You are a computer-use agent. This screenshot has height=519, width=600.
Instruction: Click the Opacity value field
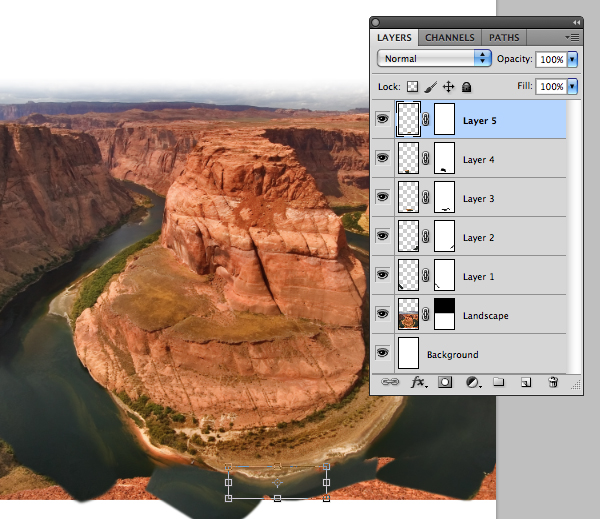coord(551,59)
